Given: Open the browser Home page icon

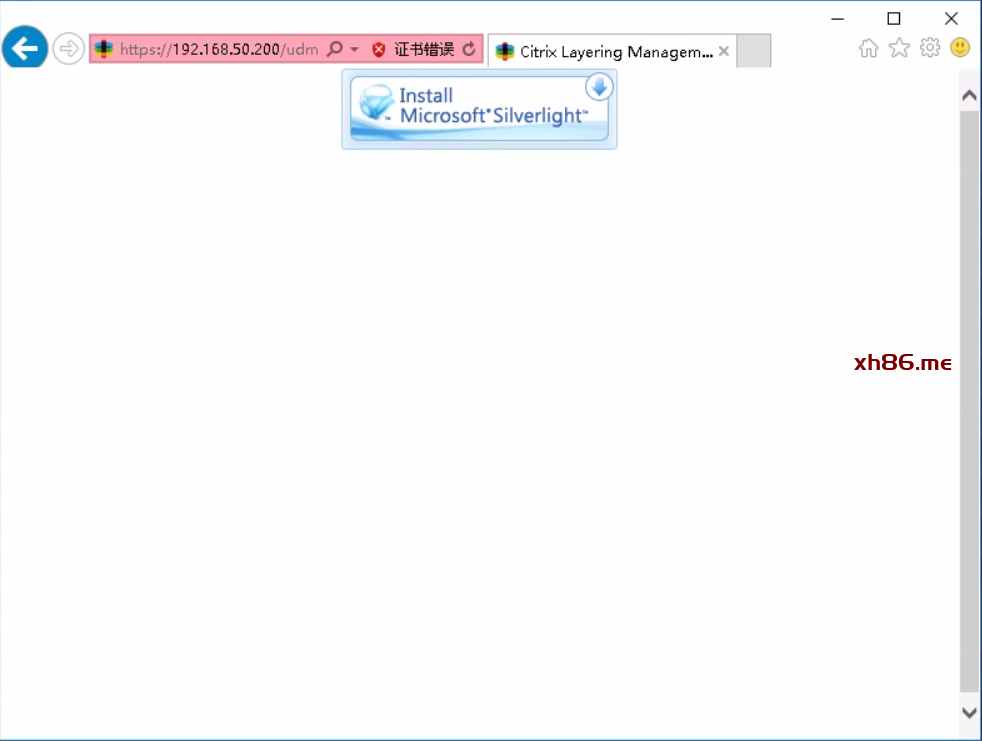Looking at the screenshot, I should 868,48.
